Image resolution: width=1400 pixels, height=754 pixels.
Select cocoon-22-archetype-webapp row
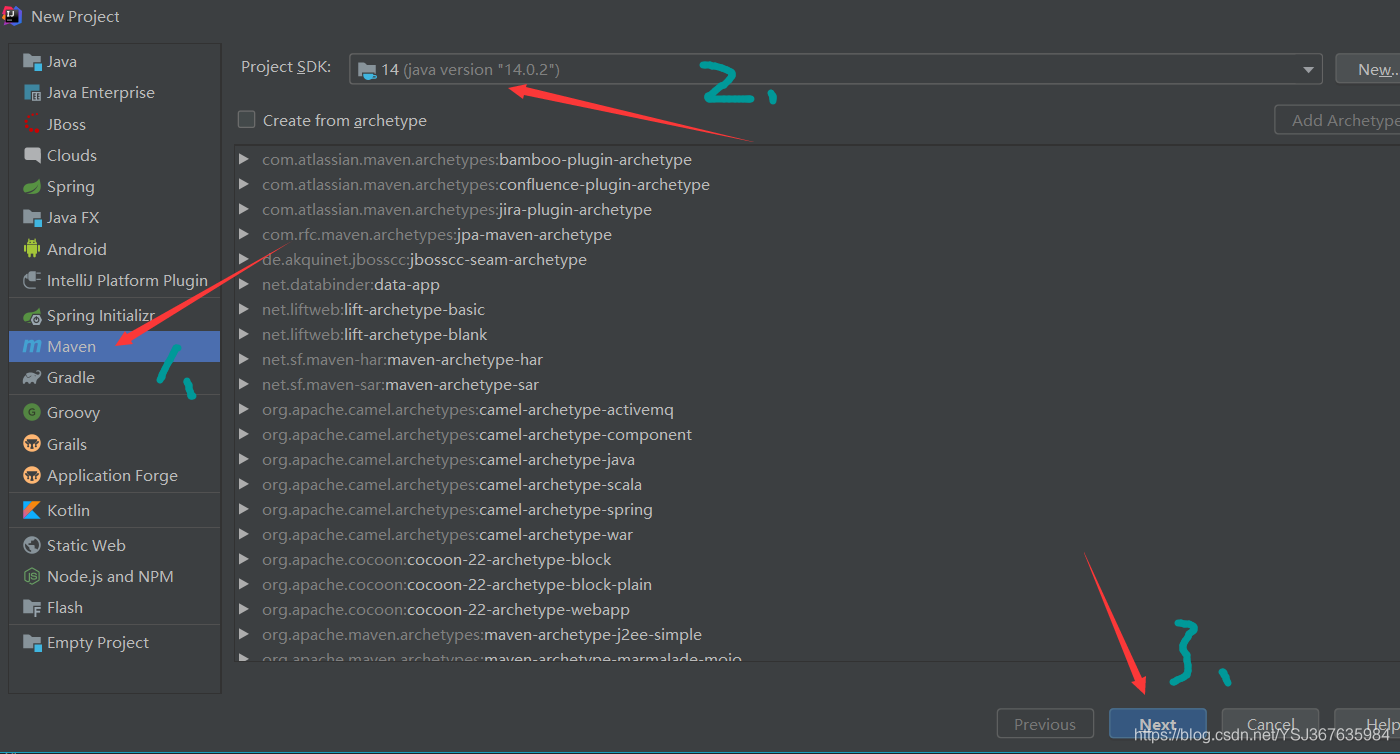817,609
